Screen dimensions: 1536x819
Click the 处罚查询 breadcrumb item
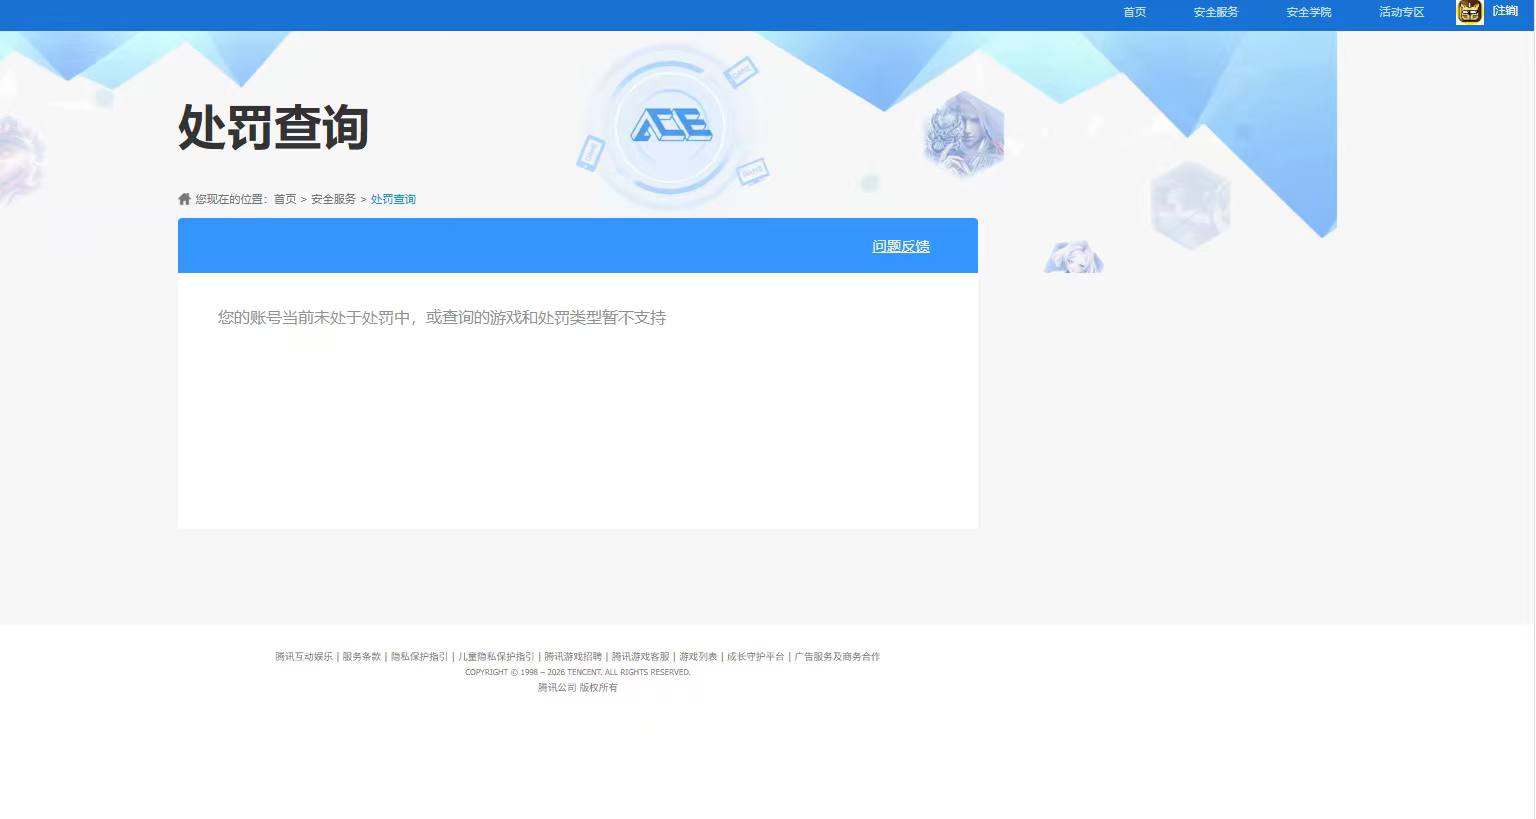tap(393, 199)
